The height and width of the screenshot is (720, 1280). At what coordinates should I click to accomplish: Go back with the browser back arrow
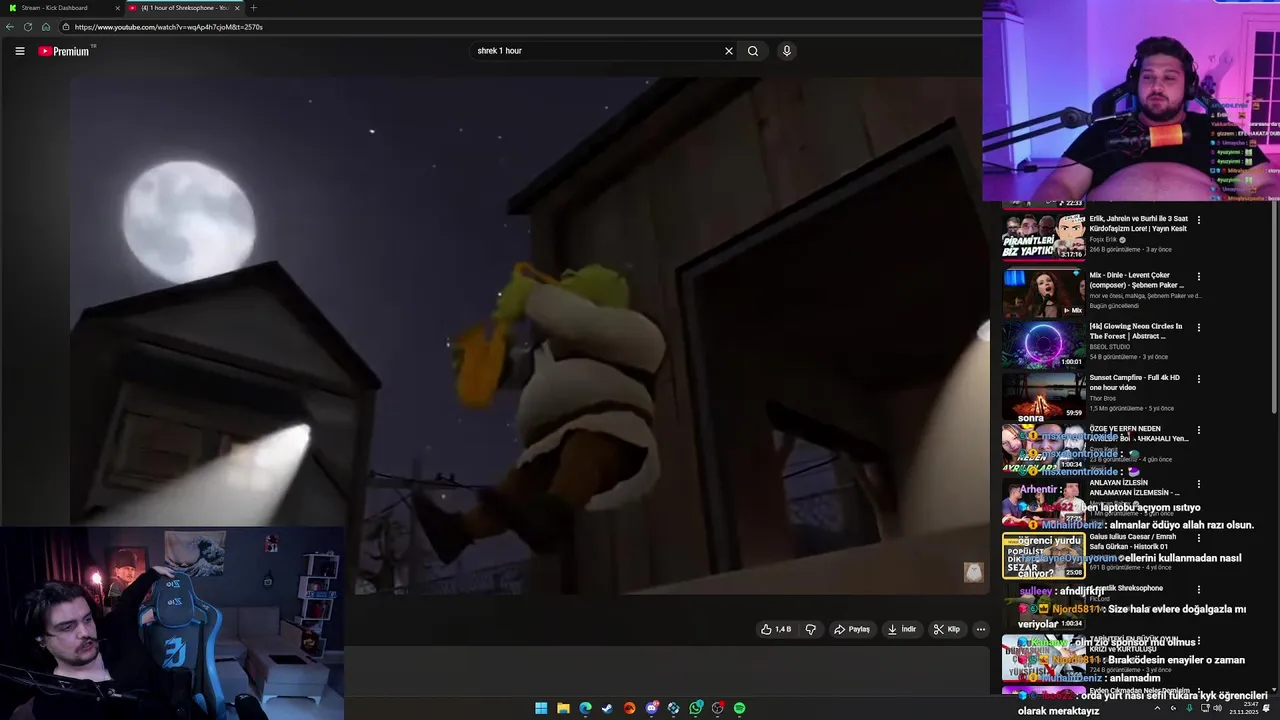click(10, 27)
